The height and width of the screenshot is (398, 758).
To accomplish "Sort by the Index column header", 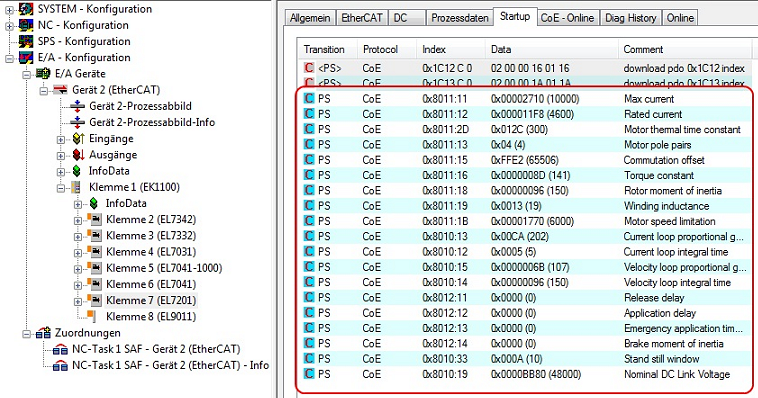I will (x=451, y=49).
